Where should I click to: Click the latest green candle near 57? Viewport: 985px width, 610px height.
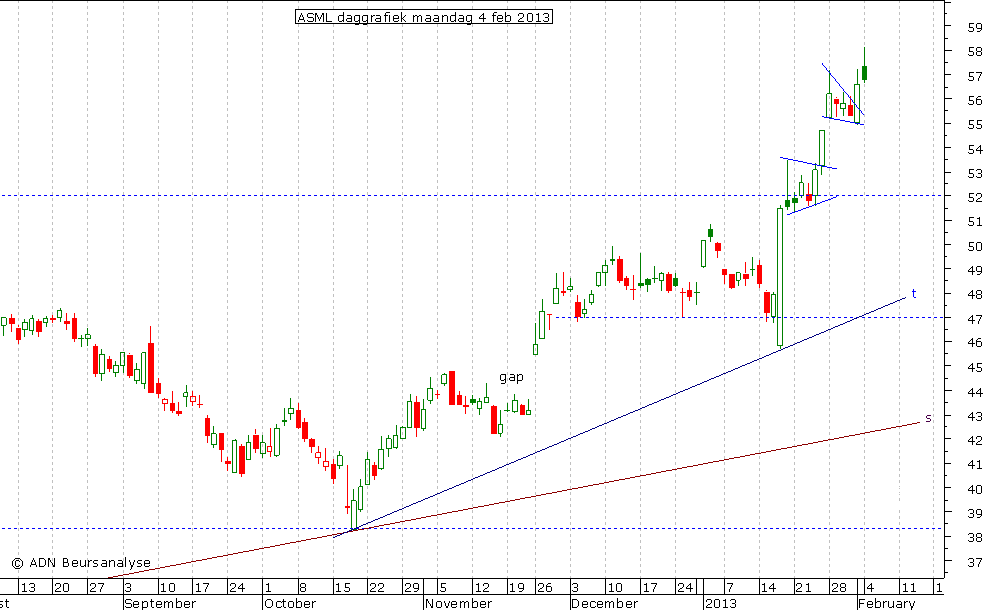(865, 73)
